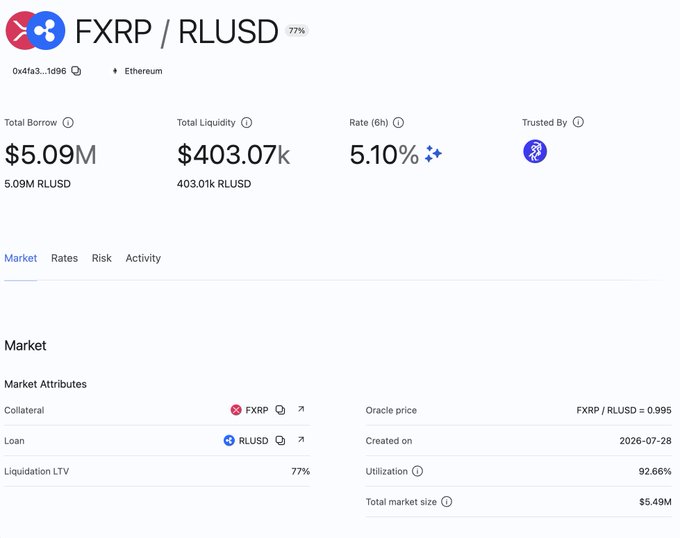Click the Collateral row label
The width and height of the screenshot is (680, 538).
[24, 410]
